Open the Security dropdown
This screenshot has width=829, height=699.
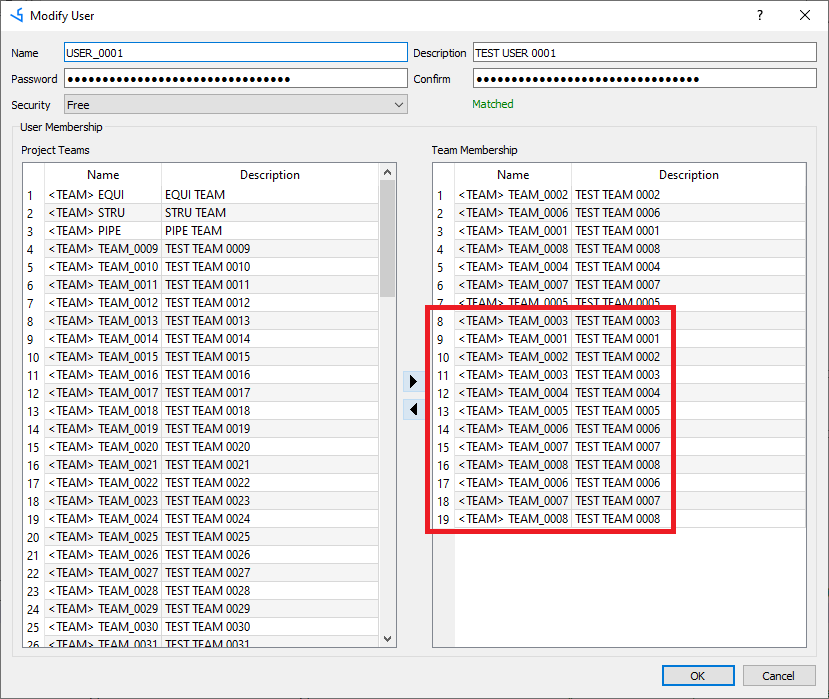click(237, 104)
